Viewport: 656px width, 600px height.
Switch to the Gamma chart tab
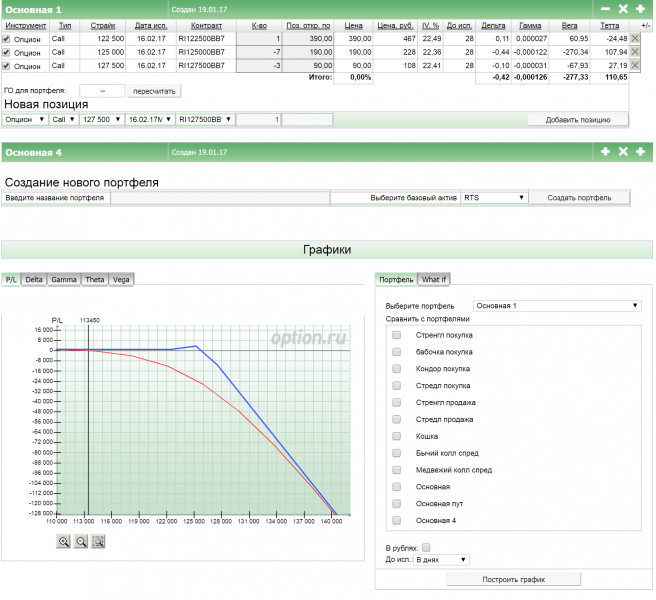(x=64, y=279)
